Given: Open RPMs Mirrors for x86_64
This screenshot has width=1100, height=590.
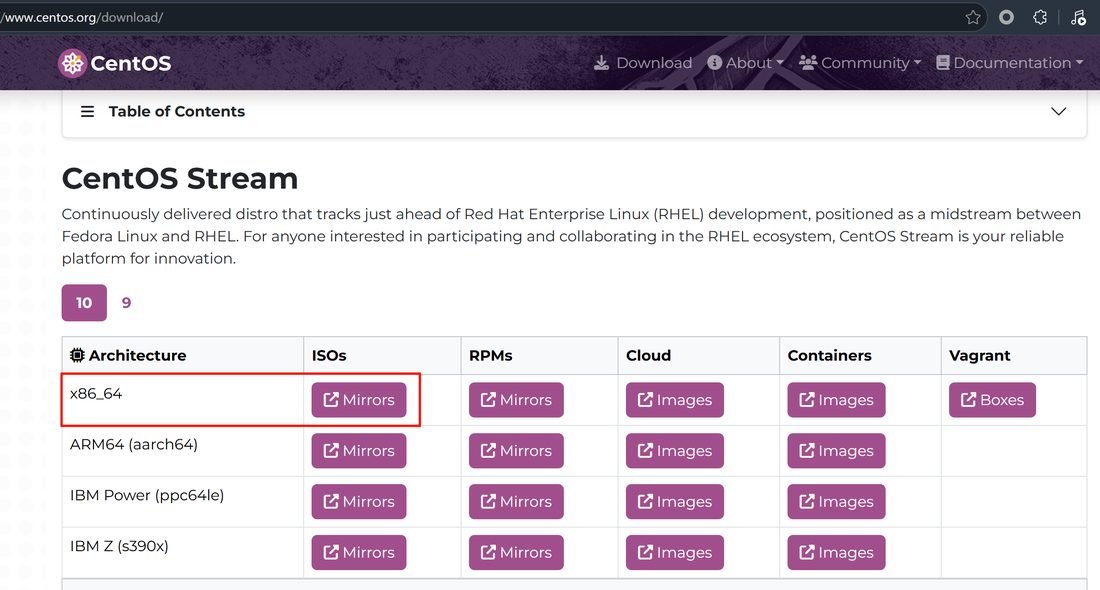Looking at the screenshot, I should tap(516, 400).
